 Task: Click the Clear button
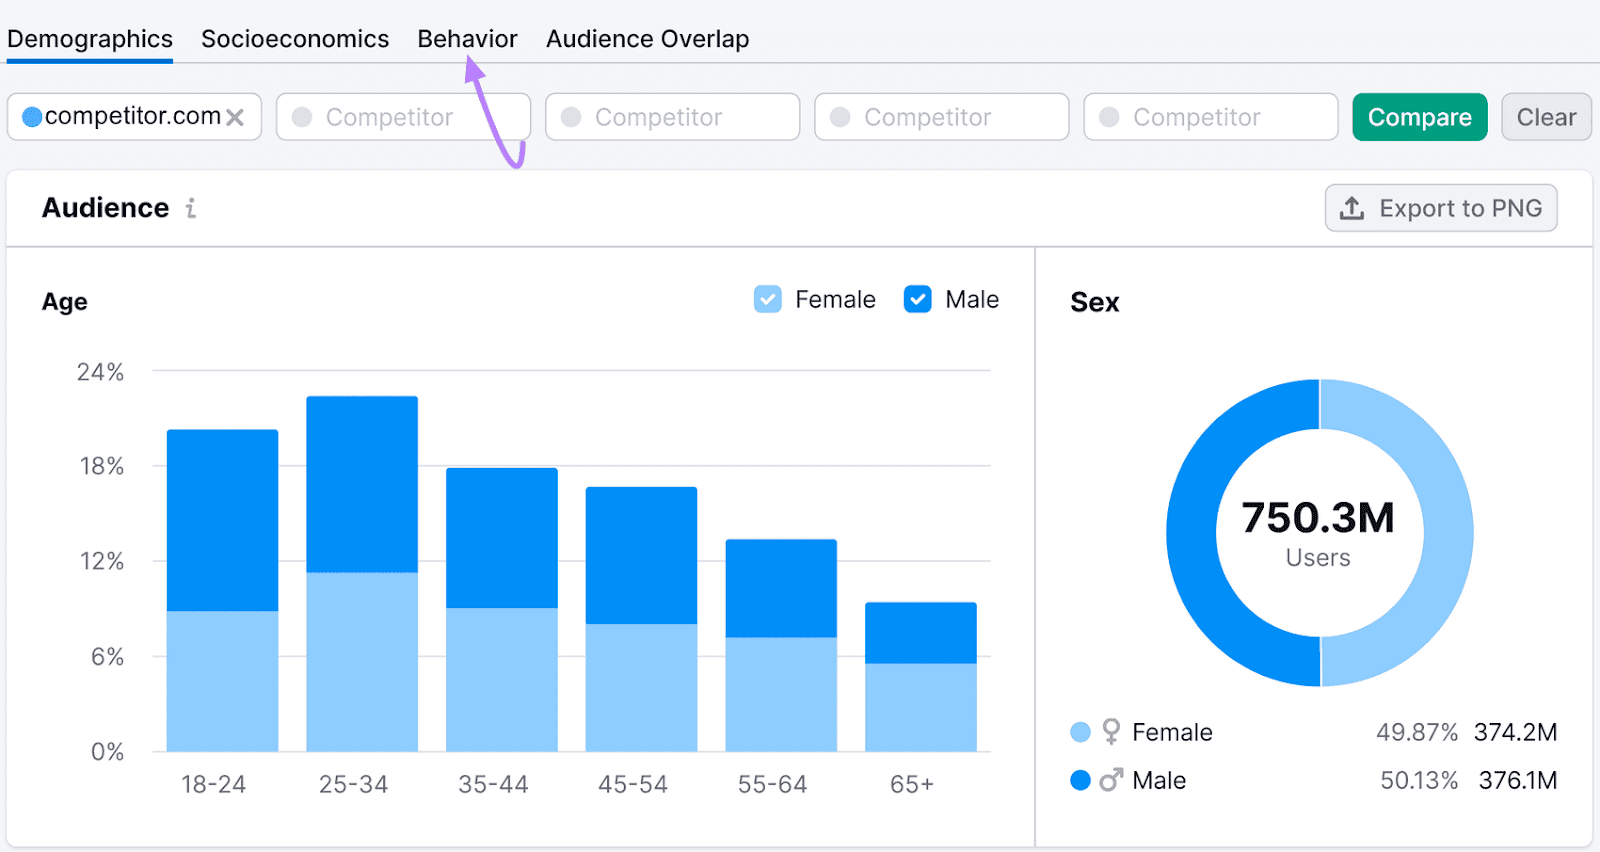[x=1545, y=117]
